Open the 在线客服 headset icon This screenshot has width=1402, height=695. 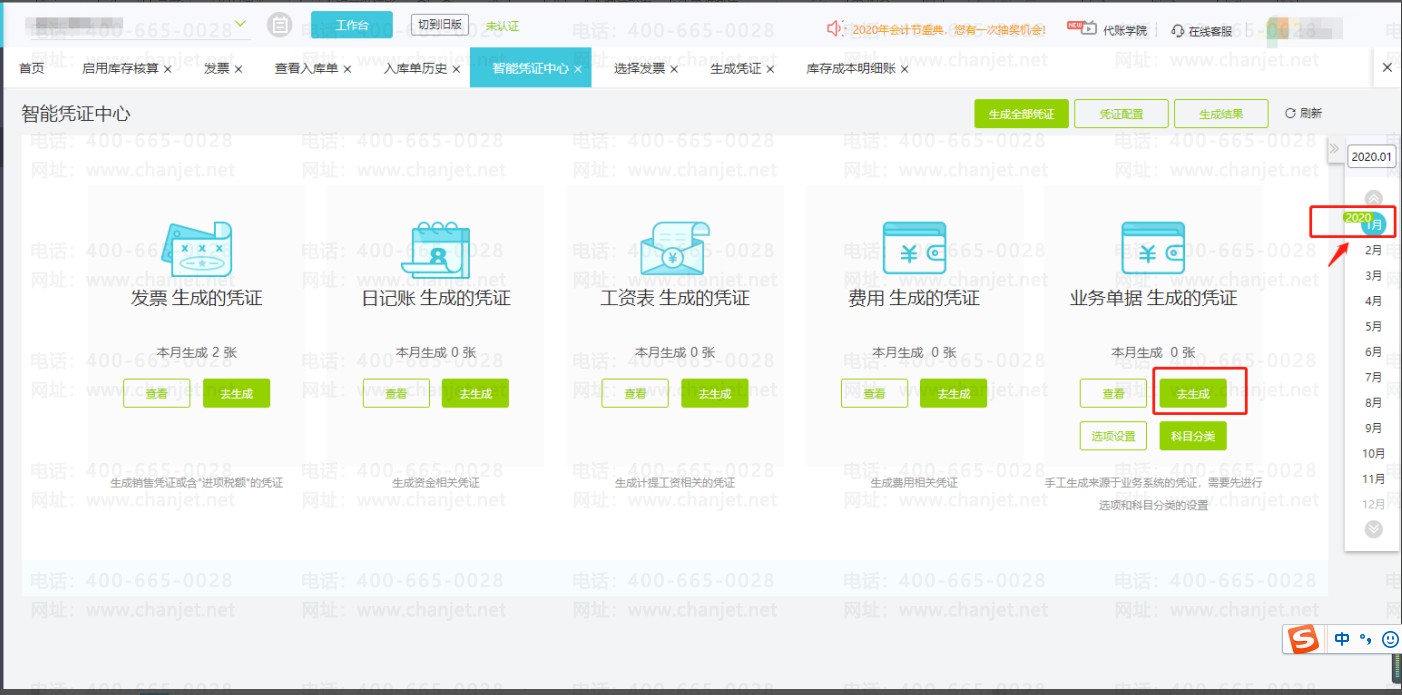tap(1177, 30)
